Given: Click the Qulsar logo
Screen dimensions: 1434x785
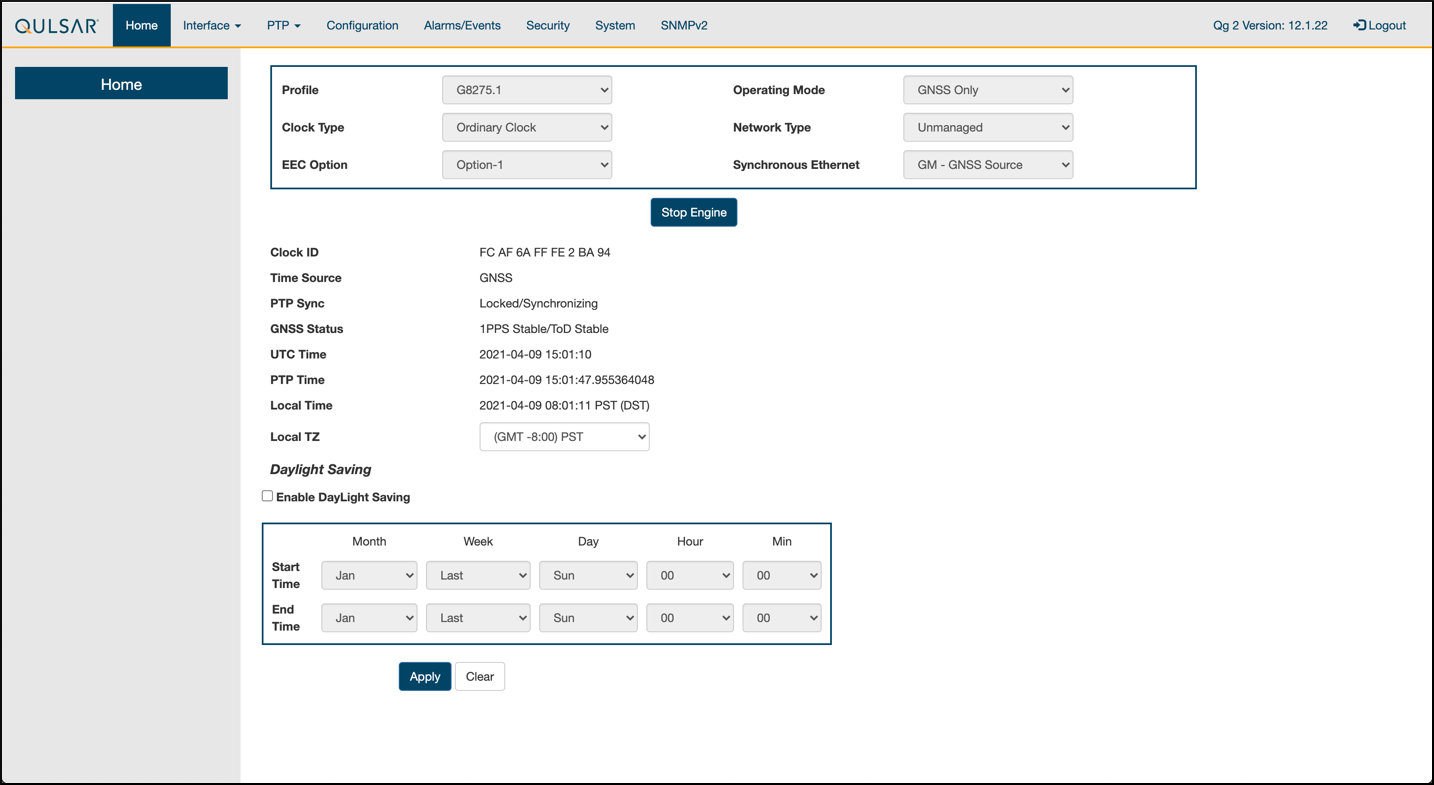Looking at the screenshot, I should pyautogui.click(x=57, y=26).
